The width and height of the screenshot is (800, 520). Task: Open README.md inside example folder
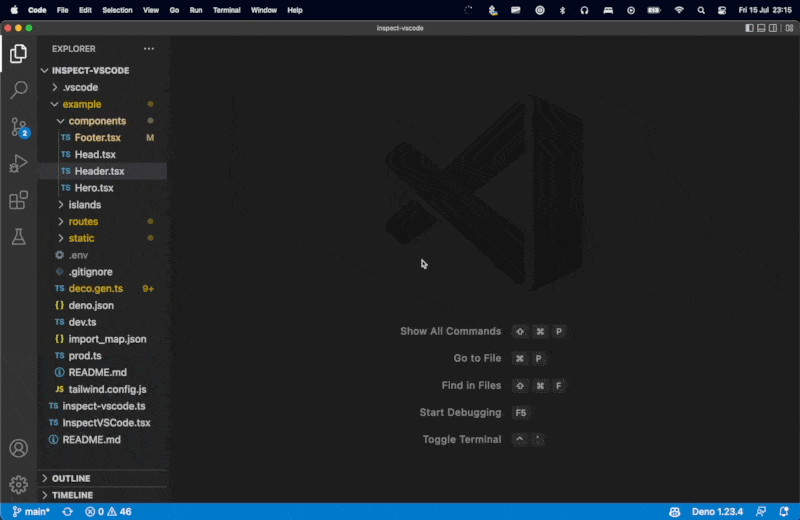click(103, 373)
